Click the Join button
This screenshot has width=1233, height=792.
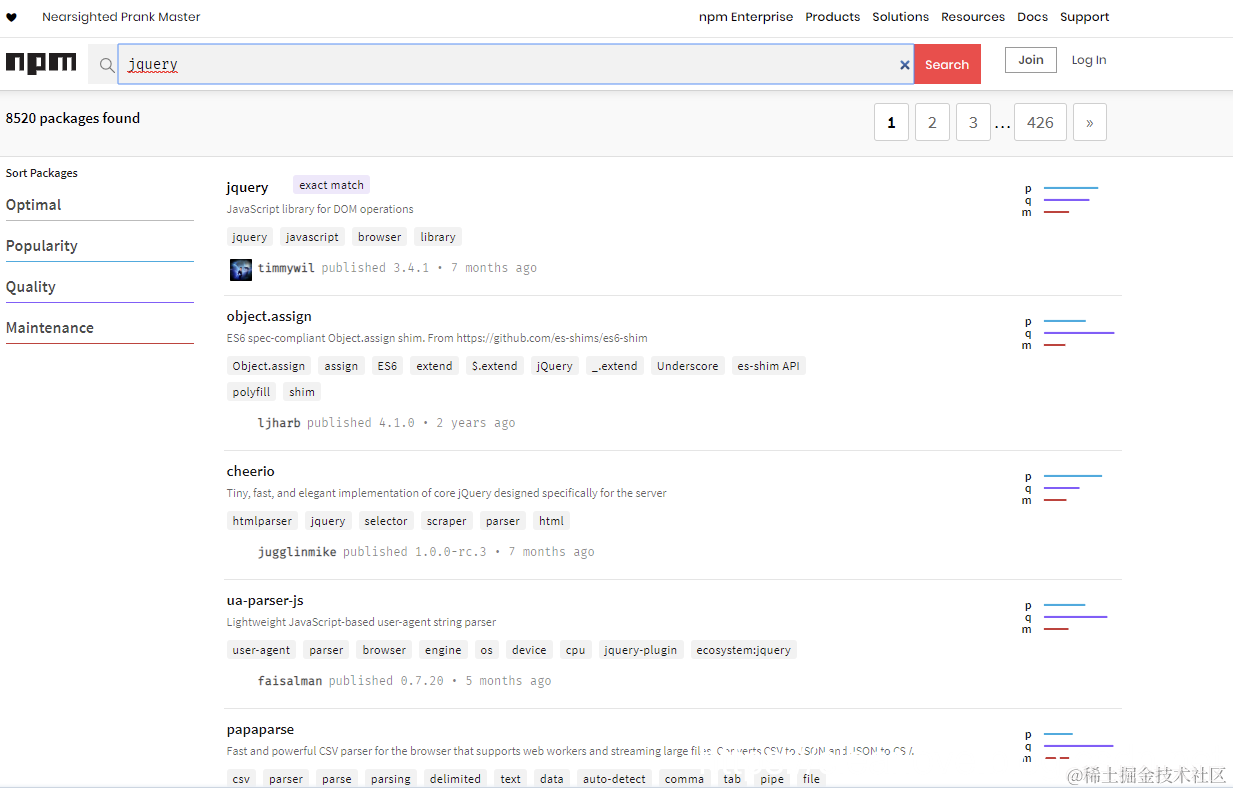[1031, 60]
